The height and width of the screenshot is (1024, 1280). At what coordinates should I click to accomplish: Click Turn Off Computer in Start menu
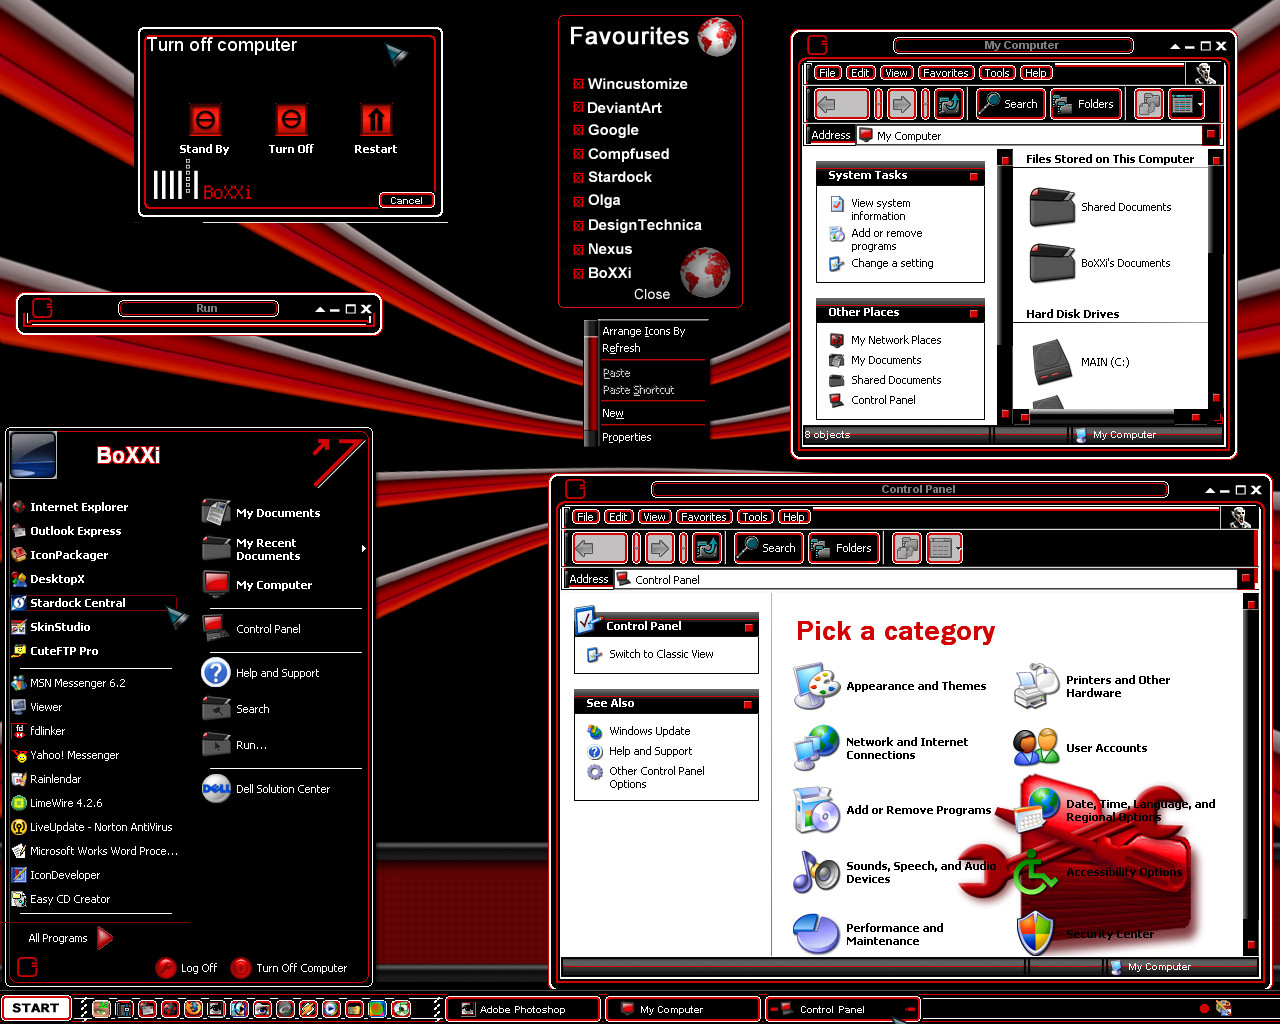pyautogui.click(x=290, y=968)
